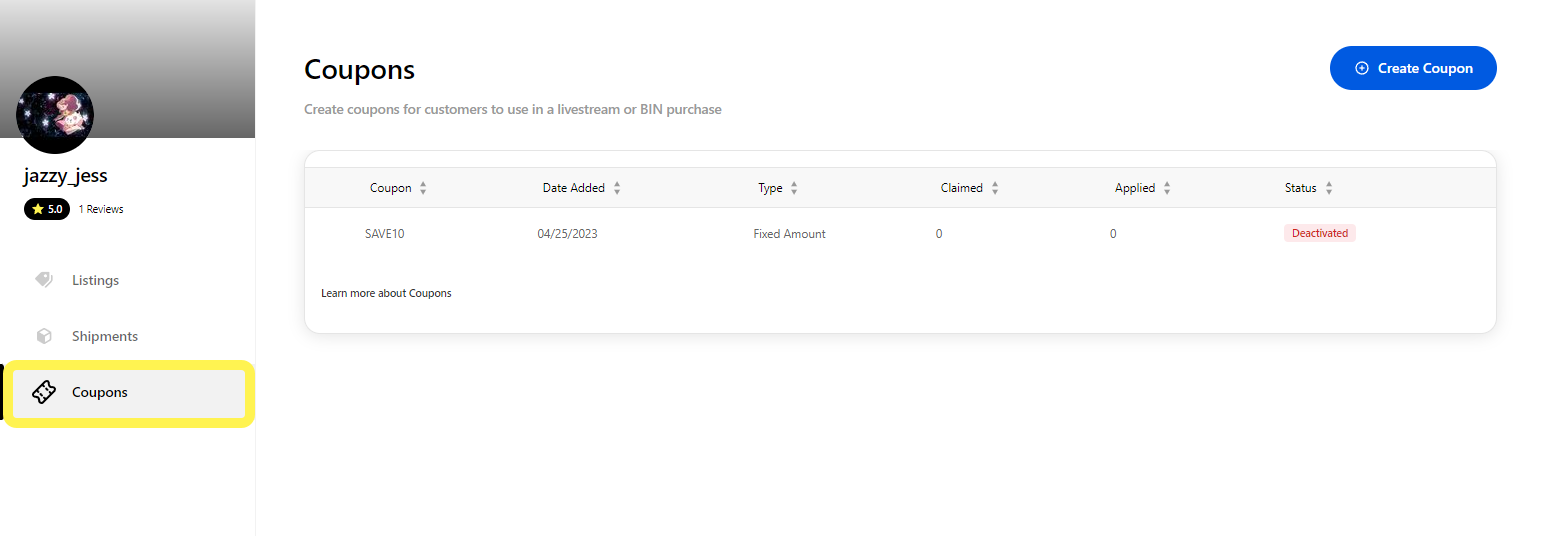This screenshot has height=536, width=1541.
Task: Click the SAVE10 coupon code
Action: 384,234
